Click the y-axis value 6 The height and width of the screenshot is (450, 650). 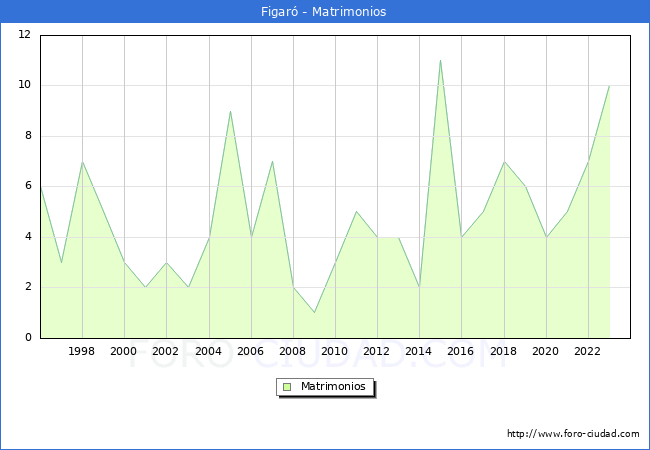click(x=28, y=186)
